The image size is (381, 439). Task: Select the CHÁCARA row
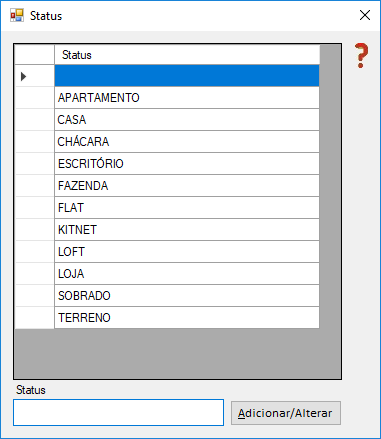(187, 142)
